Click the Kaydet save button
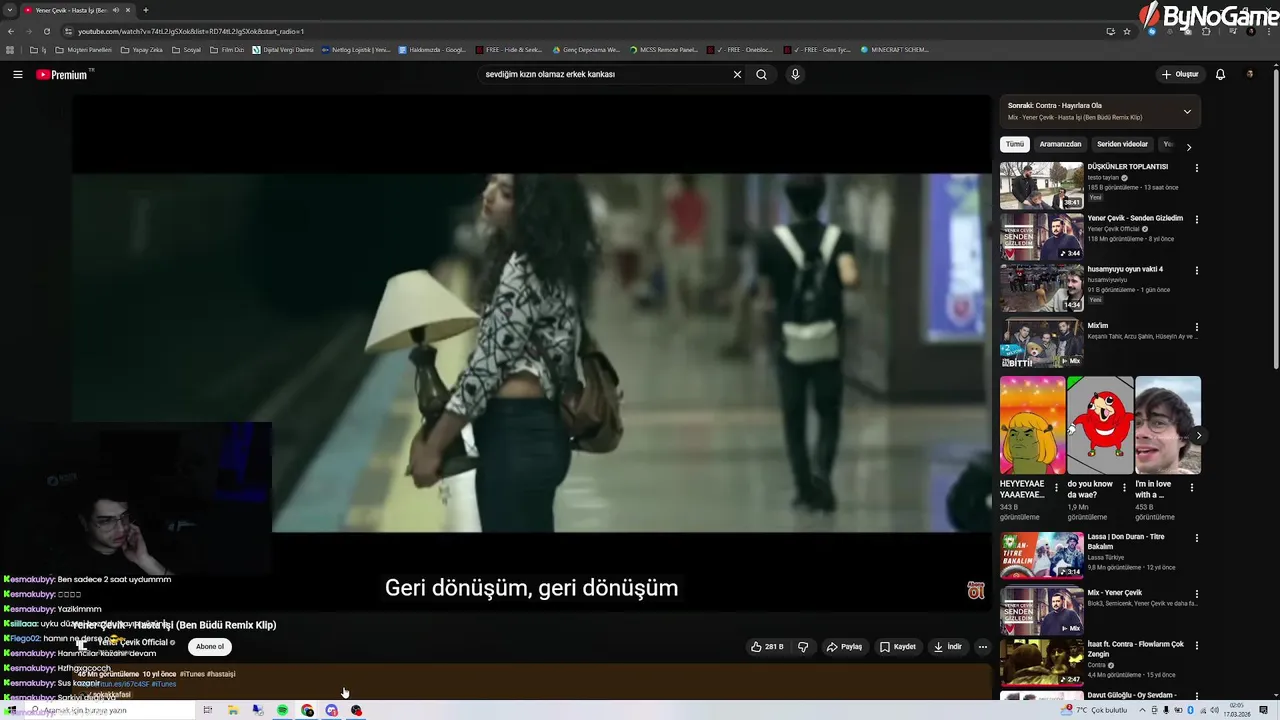 [898, 647]
